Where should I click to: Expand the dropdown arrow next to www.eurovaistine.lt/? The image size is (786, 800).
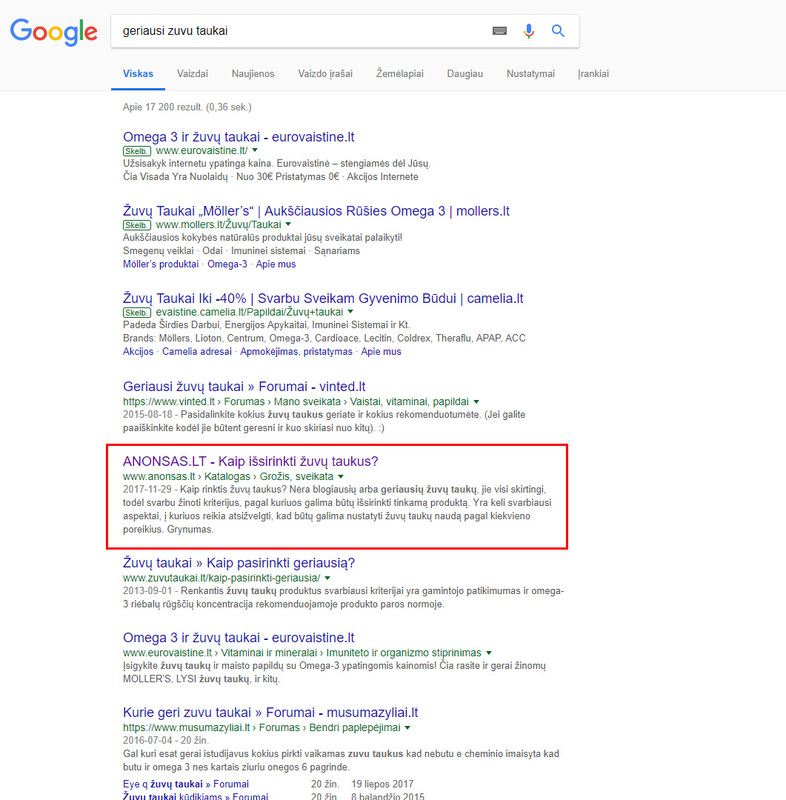(x=255, y=151)
